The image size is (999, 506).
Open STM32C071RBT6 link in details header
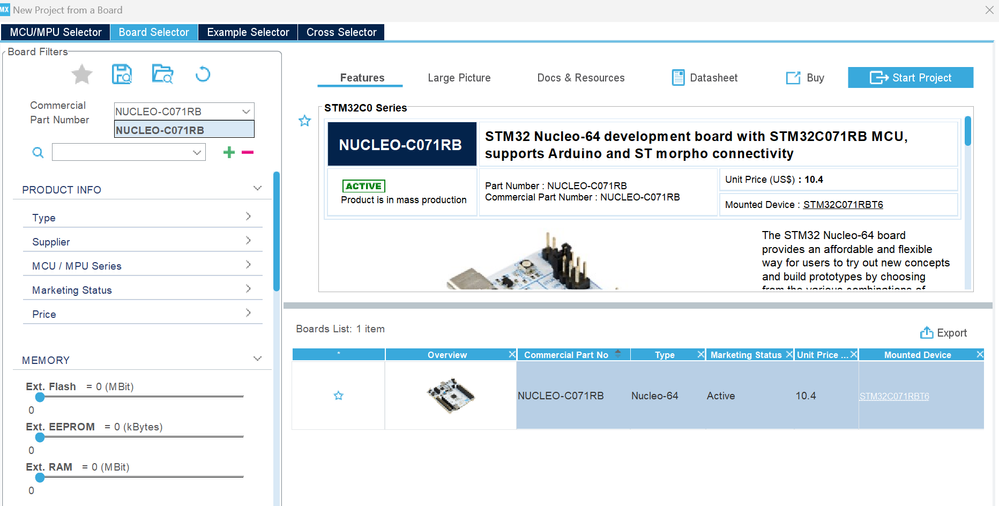pos(843,205)
